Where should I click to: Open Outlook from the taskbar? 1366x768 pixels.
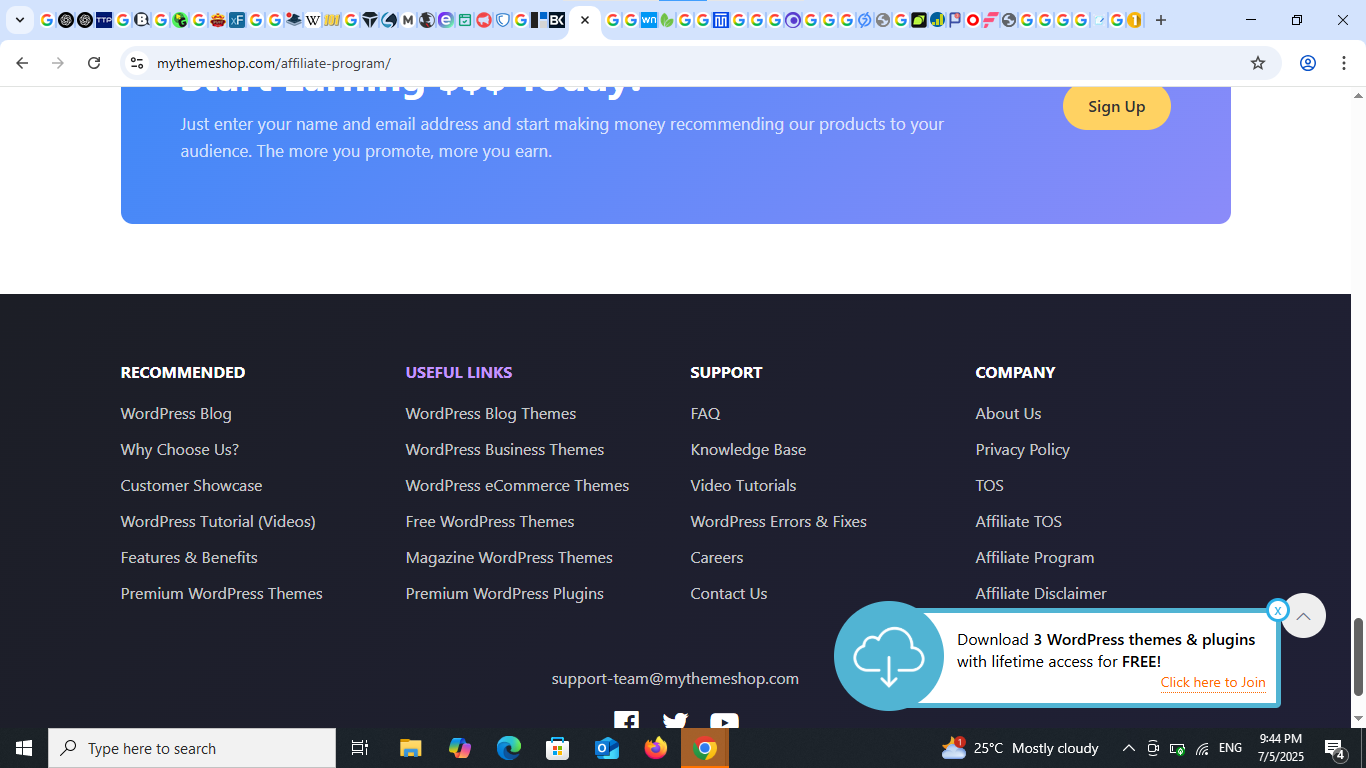(607, 748)
